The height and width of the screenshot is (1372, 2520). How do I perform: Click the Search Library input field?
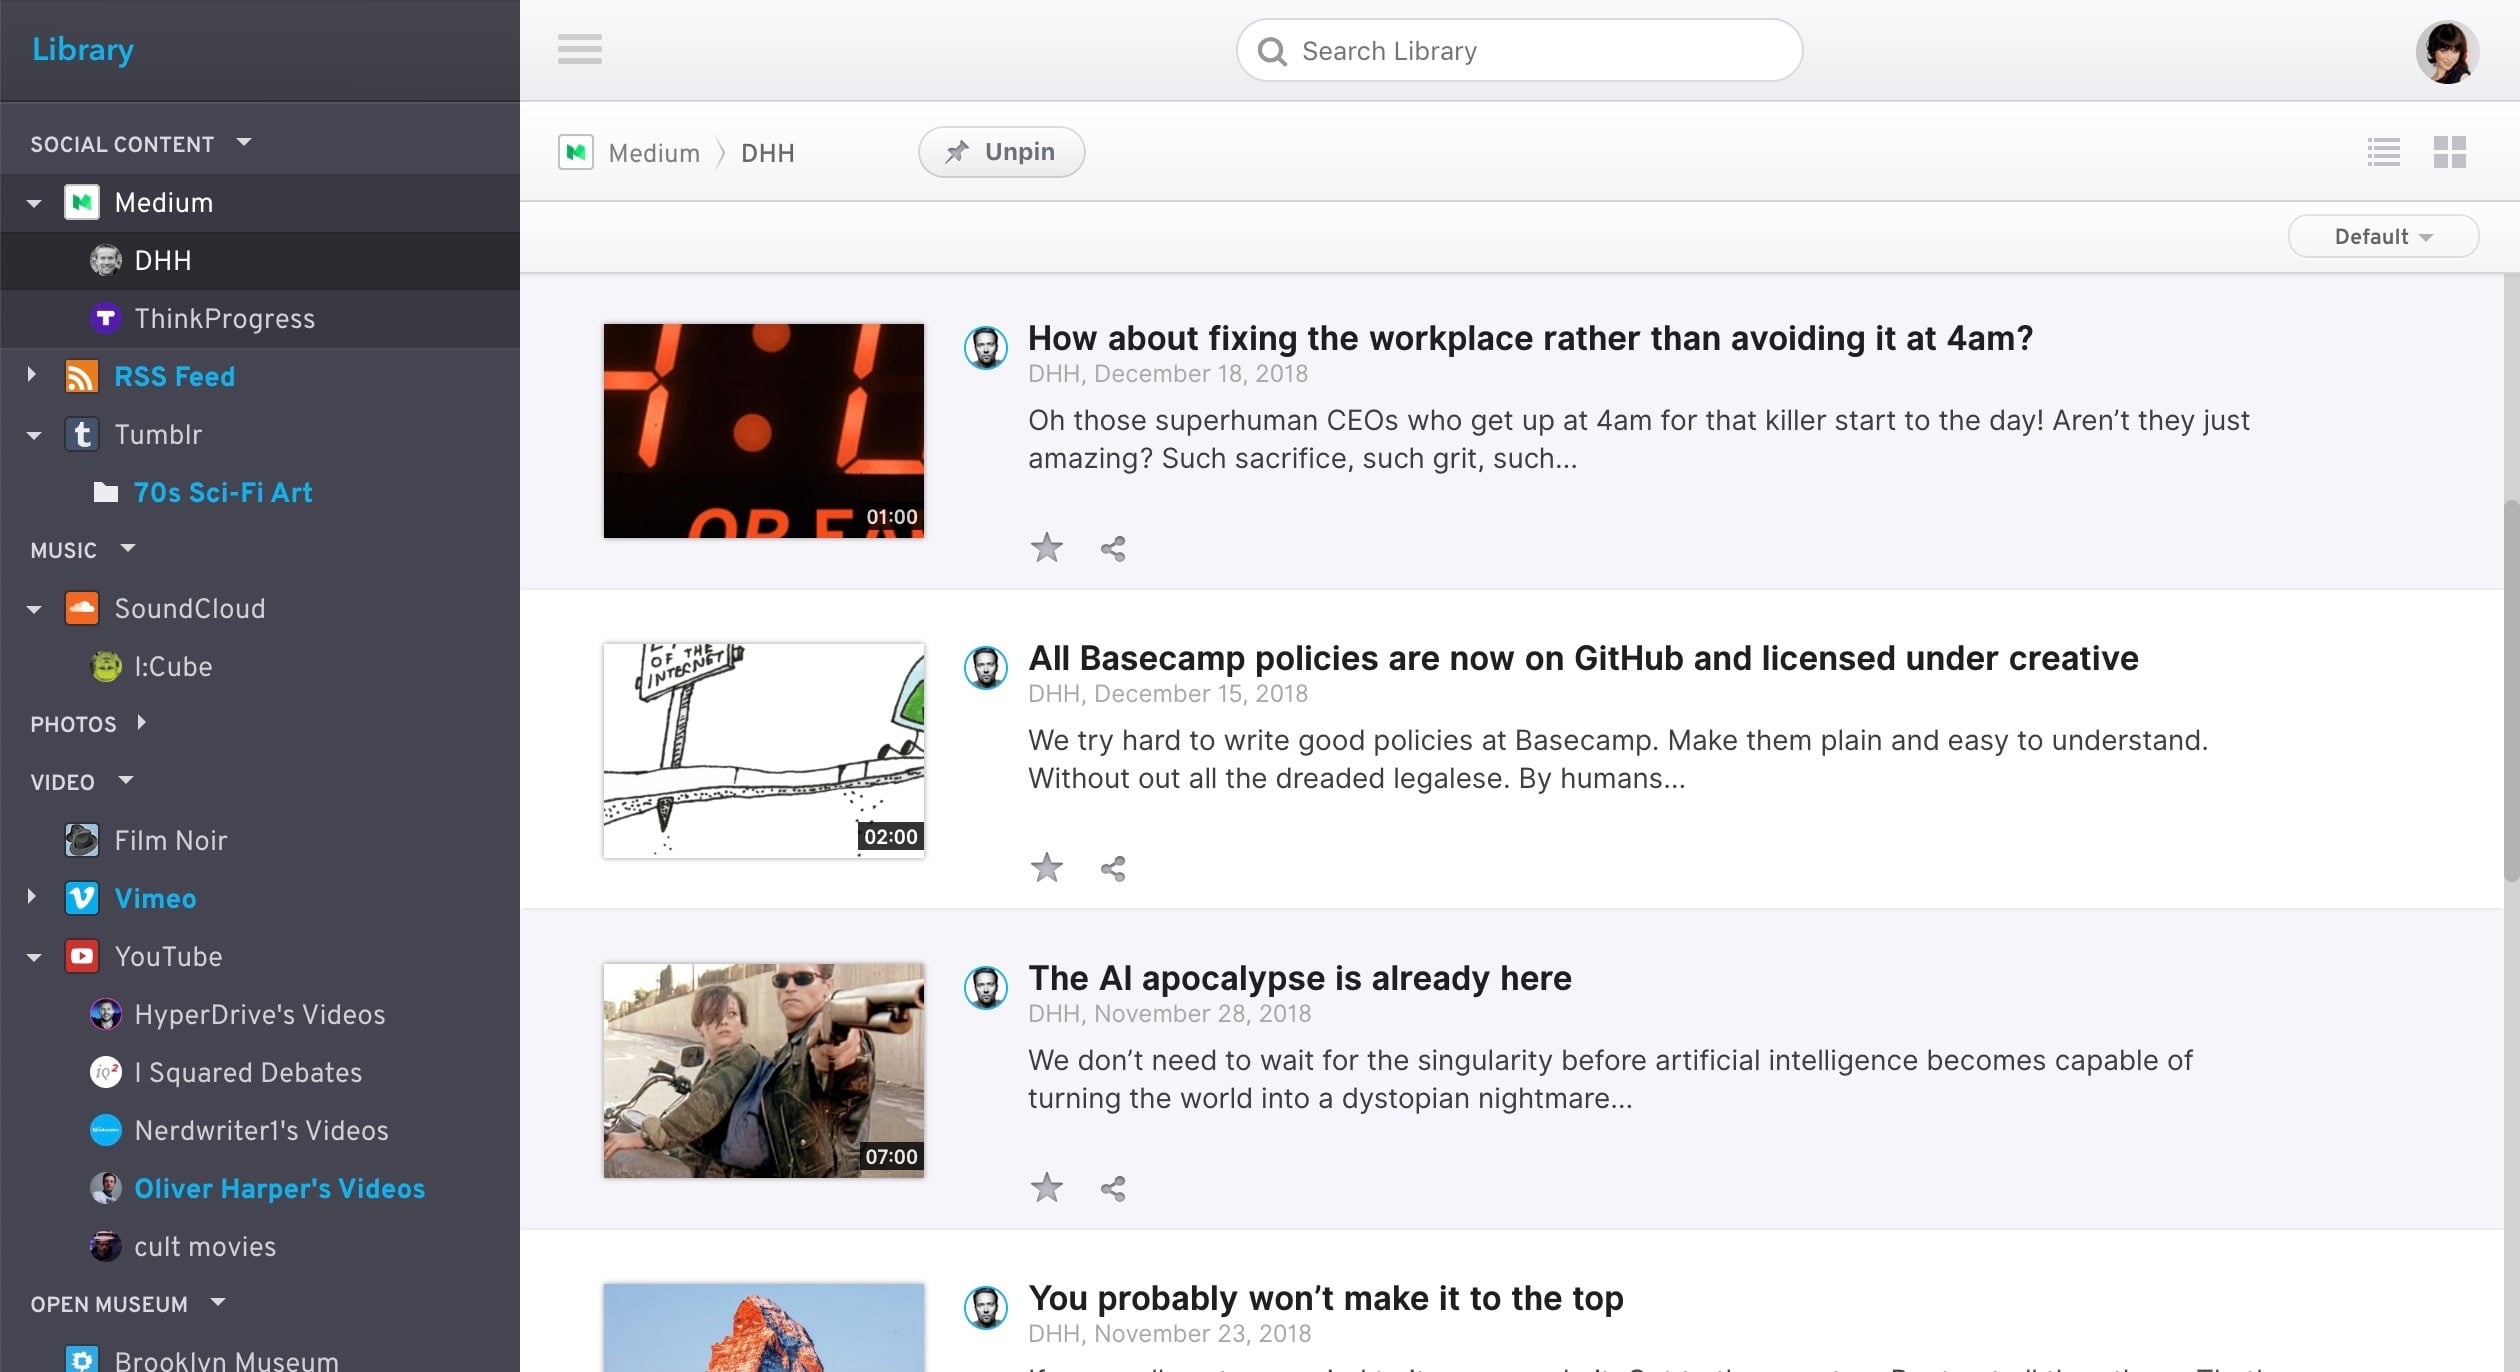[x=1519, y=51]
